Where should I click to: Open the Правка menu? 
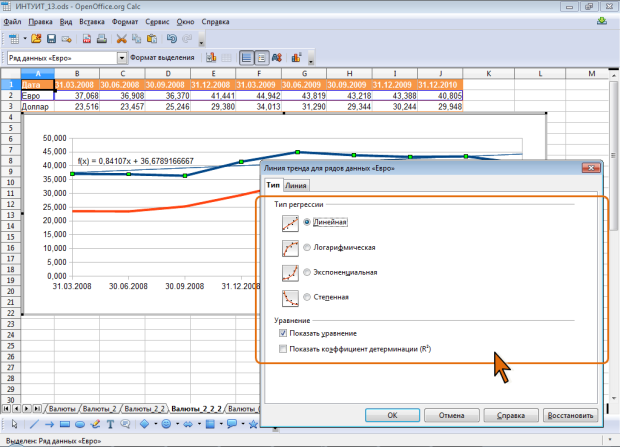point(40,22)
